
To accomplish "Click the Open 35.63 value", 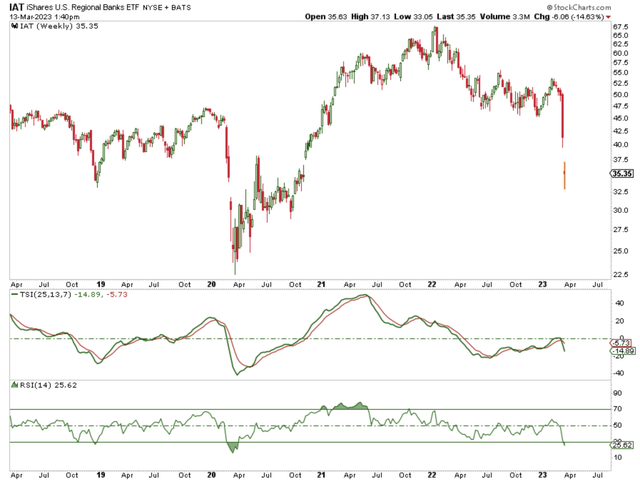I will pyautogui.click(x=326, y=17).
